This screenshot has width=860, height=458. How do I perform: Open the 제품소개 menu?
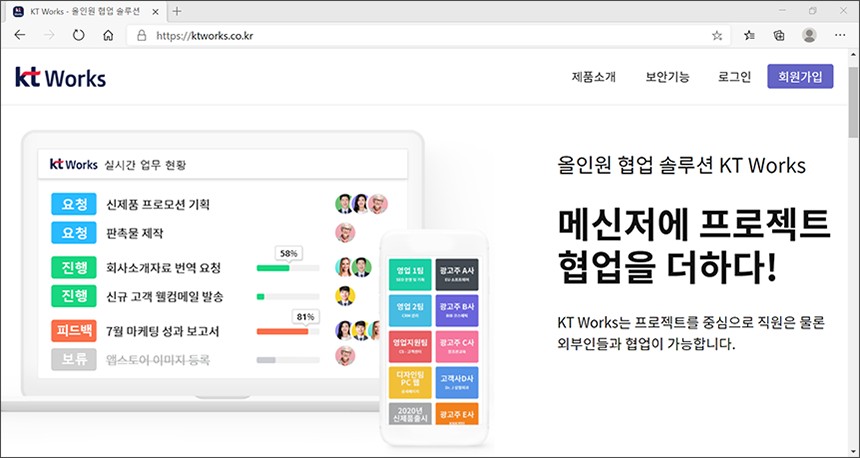593,77
